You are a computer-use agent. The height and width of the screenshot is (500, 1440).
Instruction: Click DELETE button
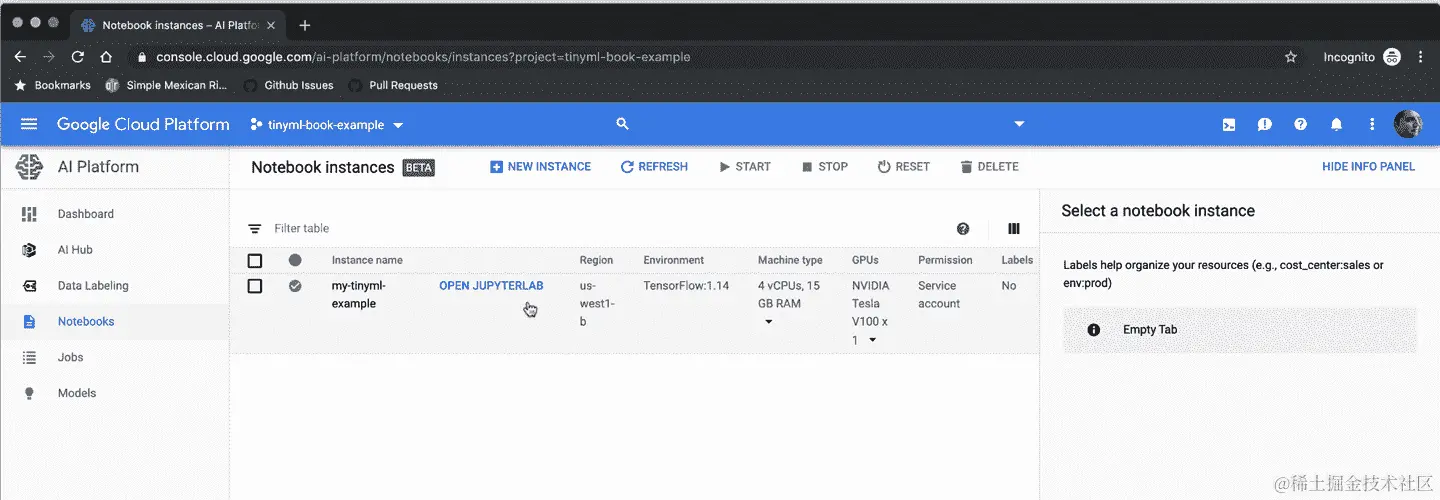coord(989,167)
